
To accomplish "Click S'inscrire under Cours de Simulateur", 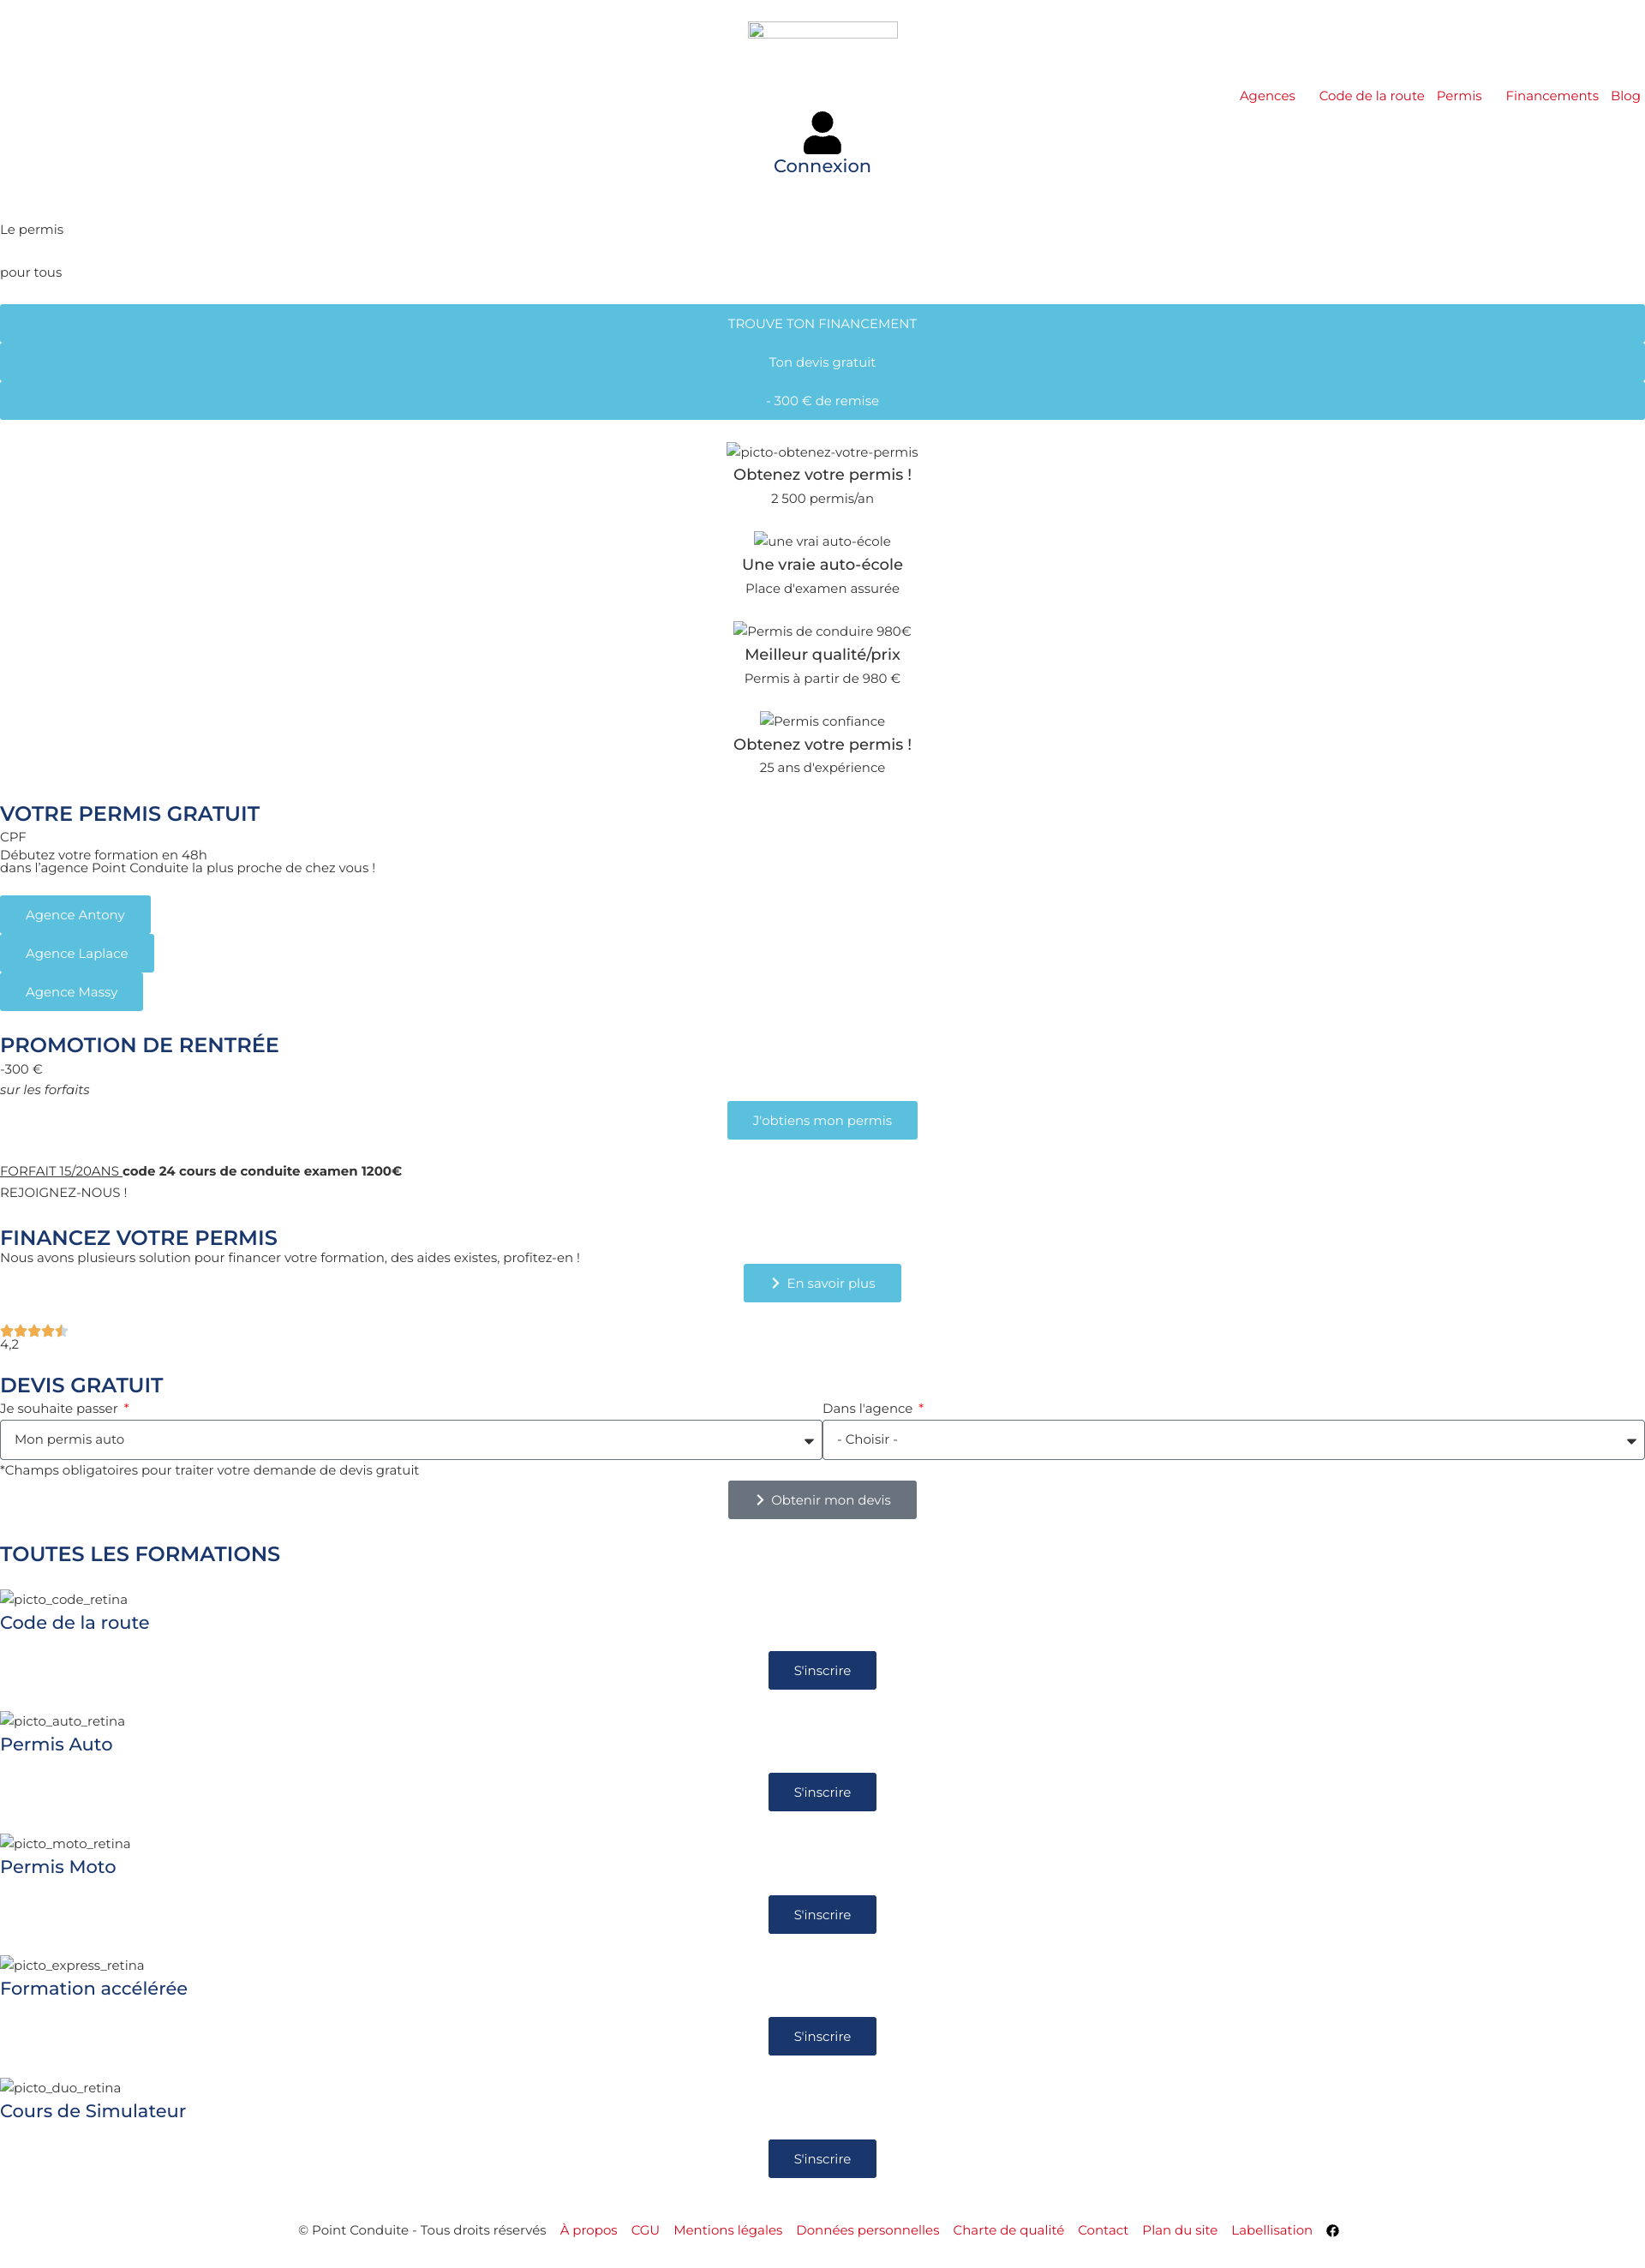I will [x=822, y=2159].
